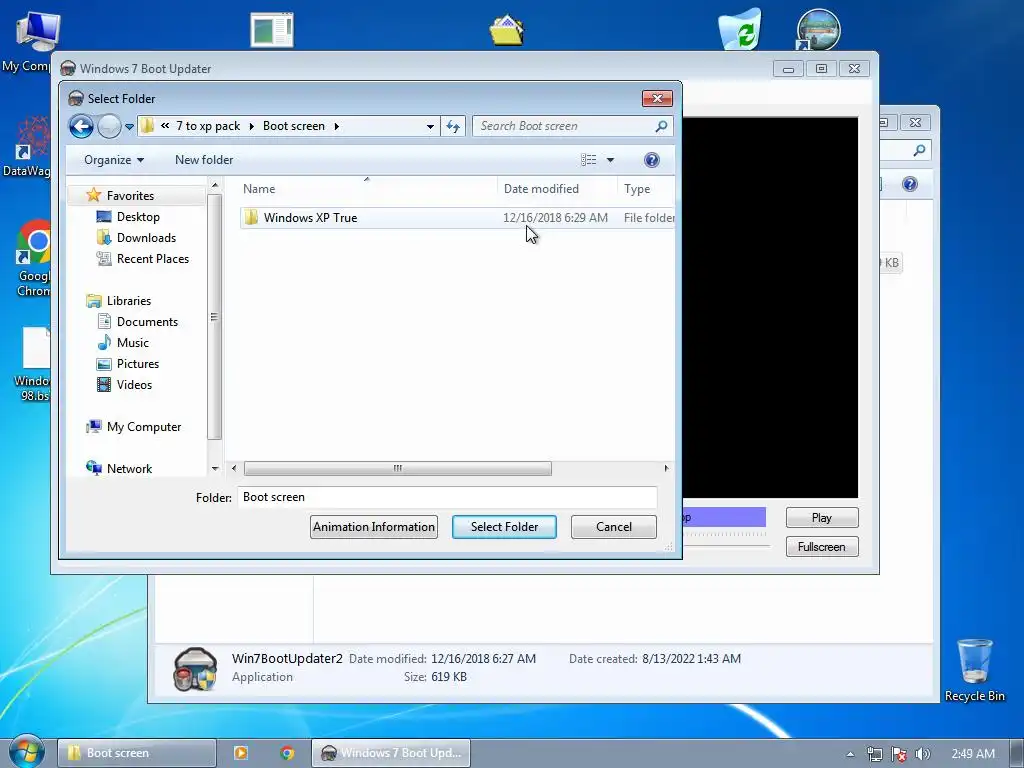Switch to Boot screen taskbar button

click(136, 753)
